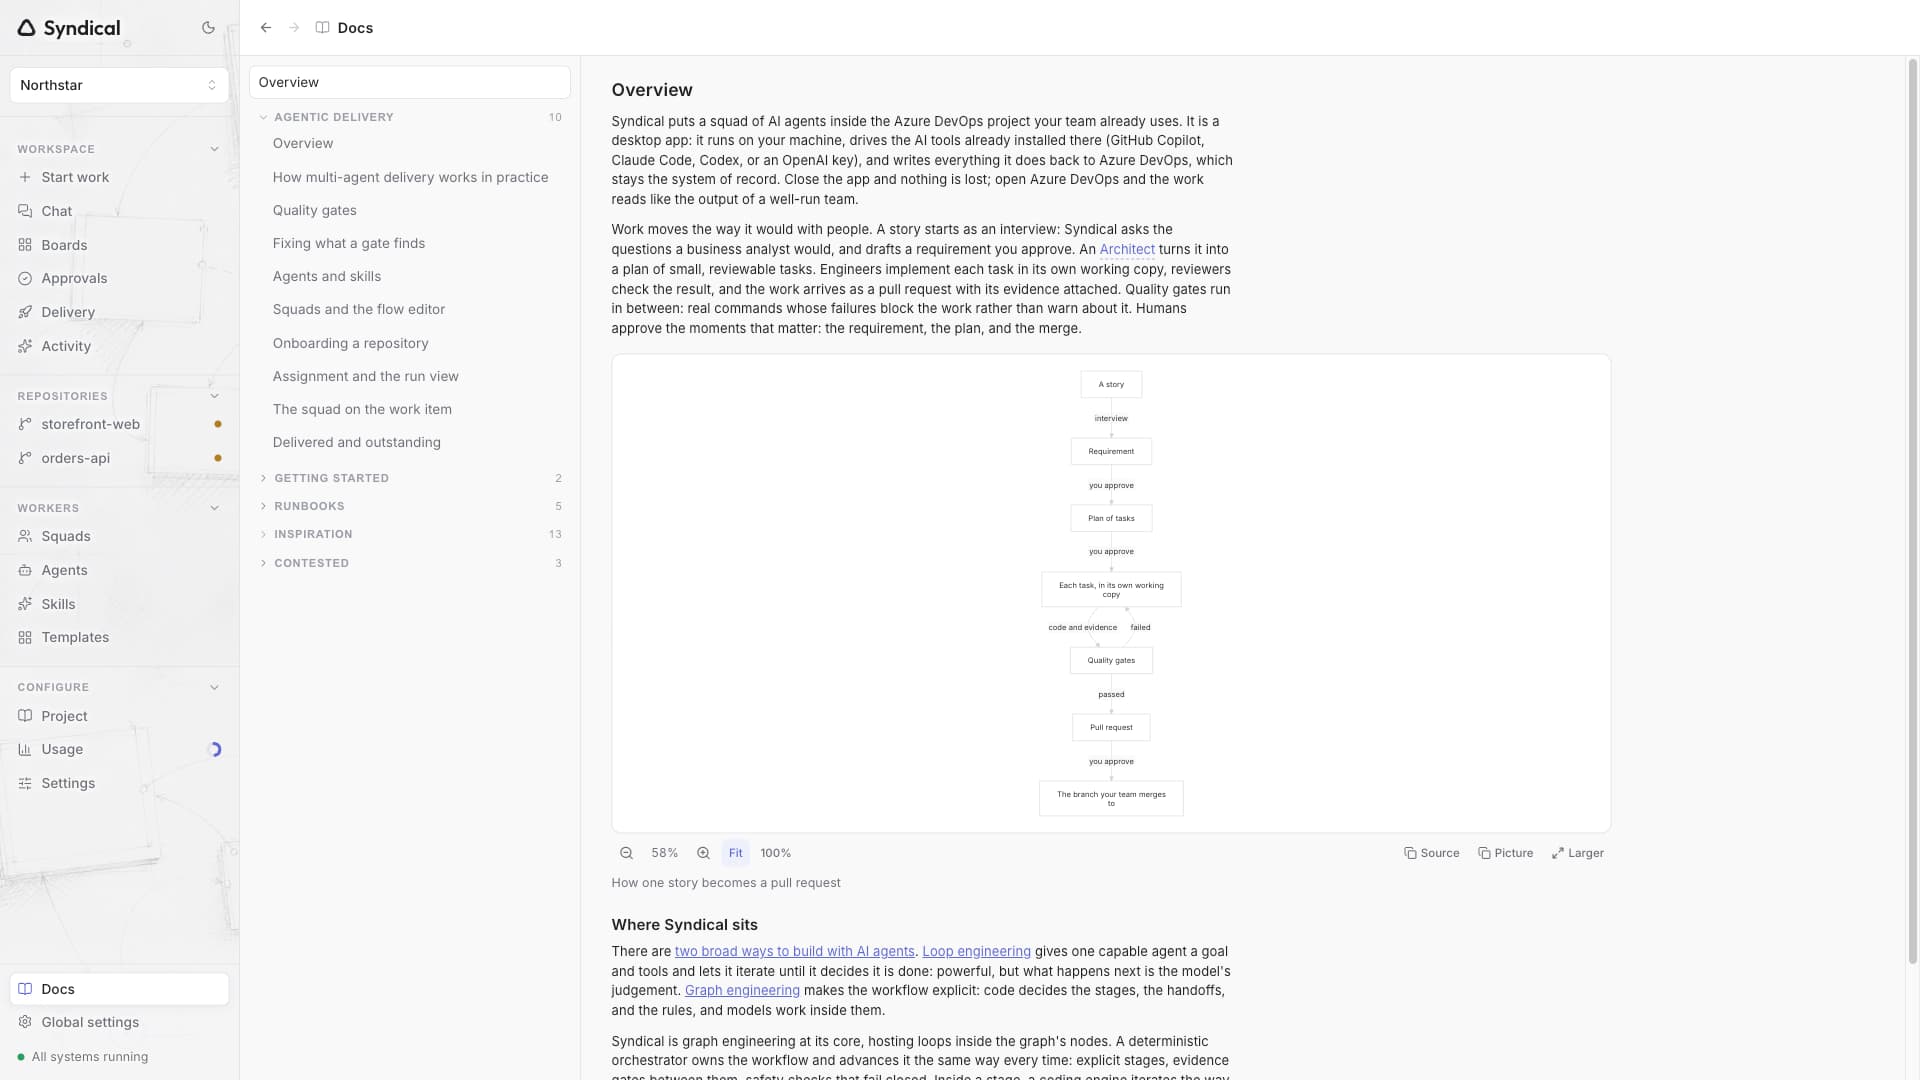Open Activity sparkle icon
The height and width of the screenshot is (1080, 1920).
25,346
